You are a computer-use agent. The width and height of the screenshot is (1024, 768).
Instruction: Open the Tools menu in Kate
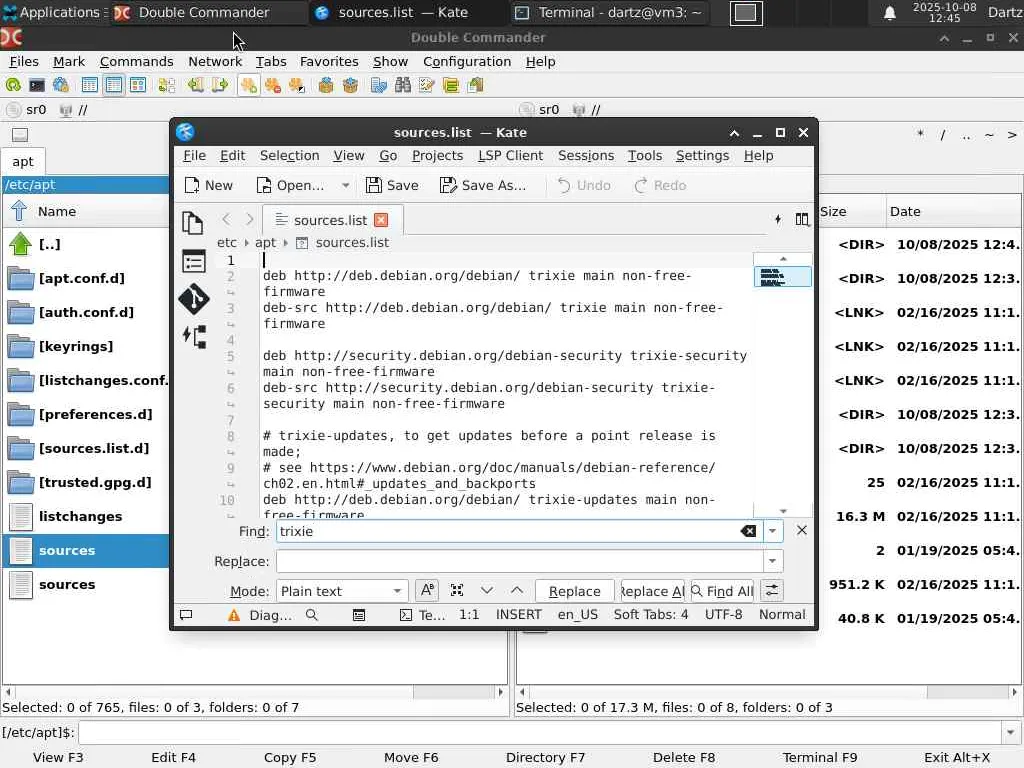click(x=645, y=155)
